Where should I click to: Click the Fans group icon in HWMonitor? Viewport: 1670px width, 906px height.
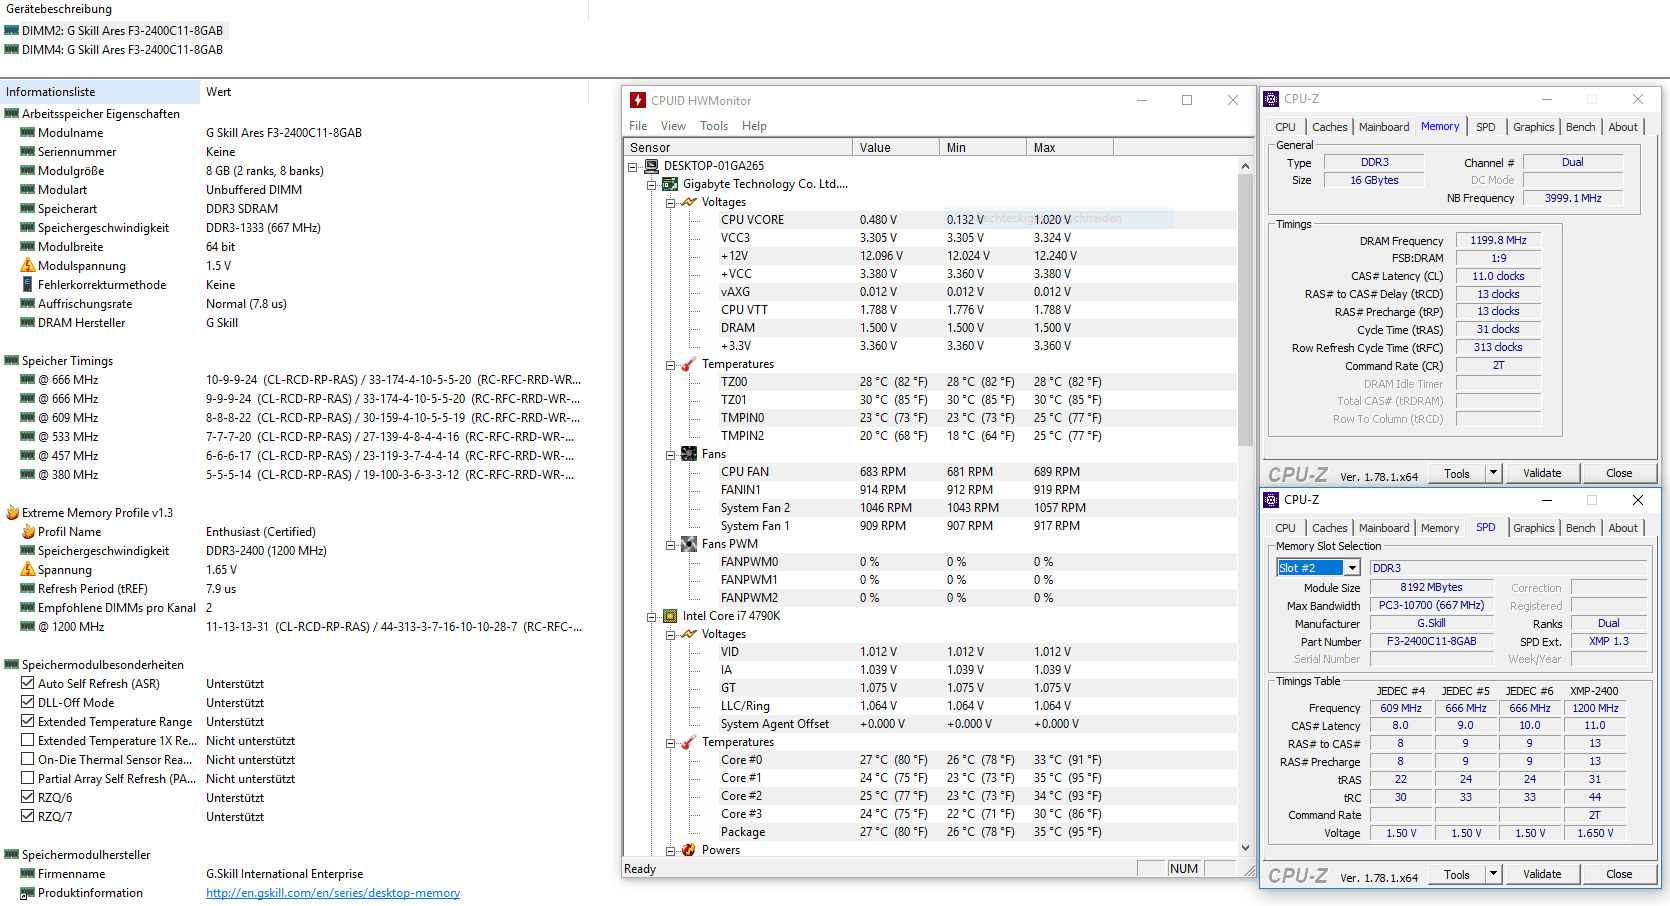pyautogui.click(x=689, y=454)
